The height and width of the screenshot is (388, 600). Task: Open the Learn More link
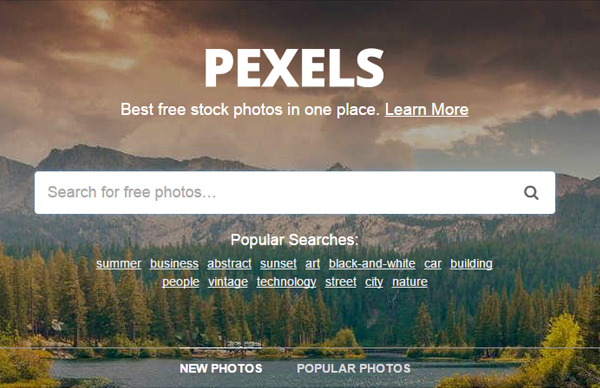(427, 110)
